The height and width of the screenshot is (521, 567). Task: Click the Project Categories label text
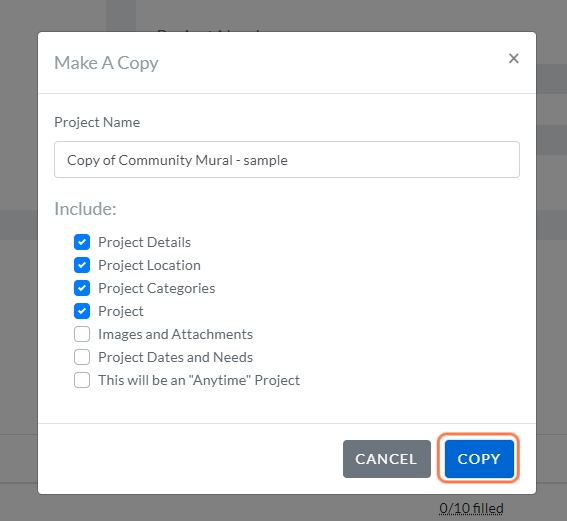click(x=157, y=288)
